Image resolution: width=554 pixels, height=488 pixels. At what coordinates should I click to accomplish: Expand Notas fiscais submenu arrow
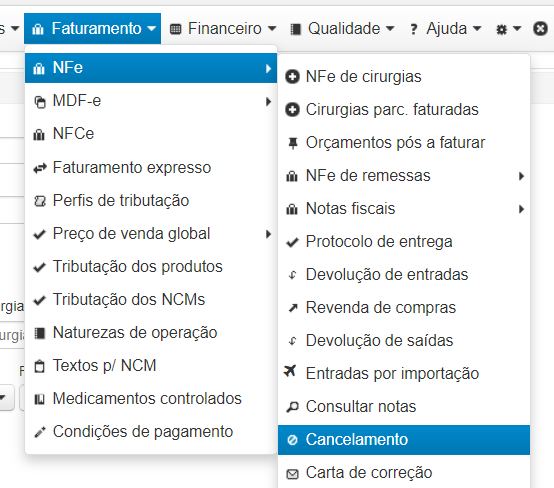(x=521, y=209)
